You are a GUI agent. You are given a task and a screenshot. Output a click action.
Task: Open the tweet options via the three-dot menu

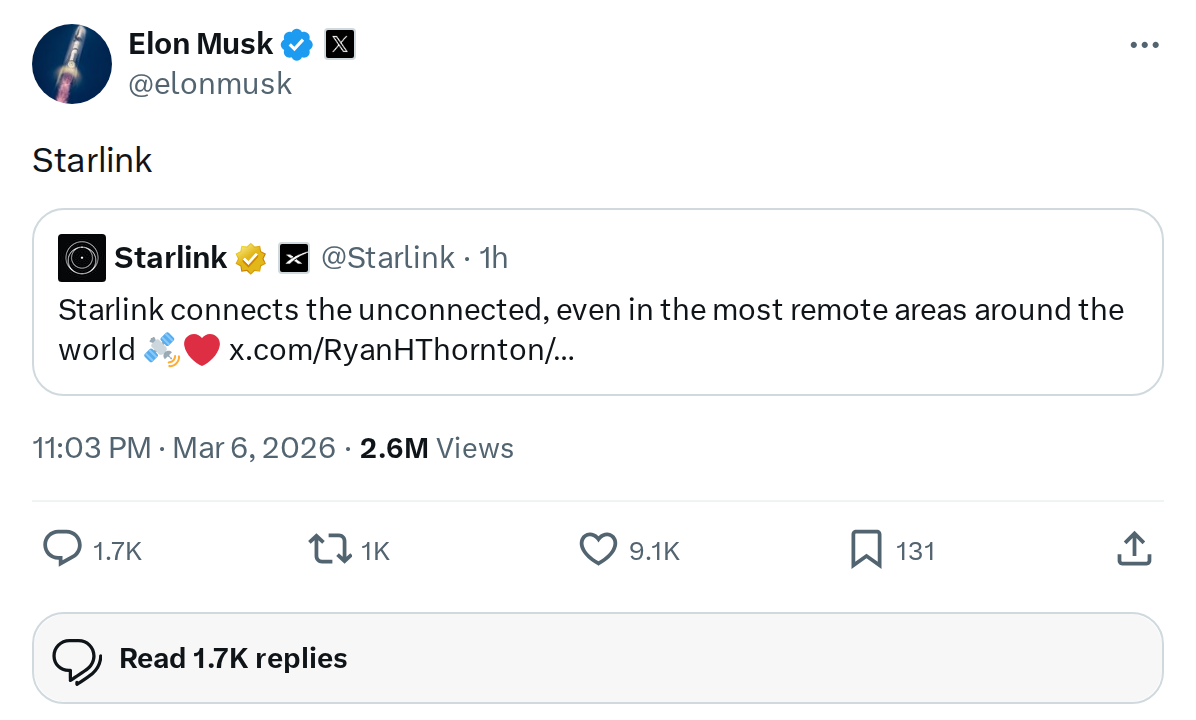1144,44
